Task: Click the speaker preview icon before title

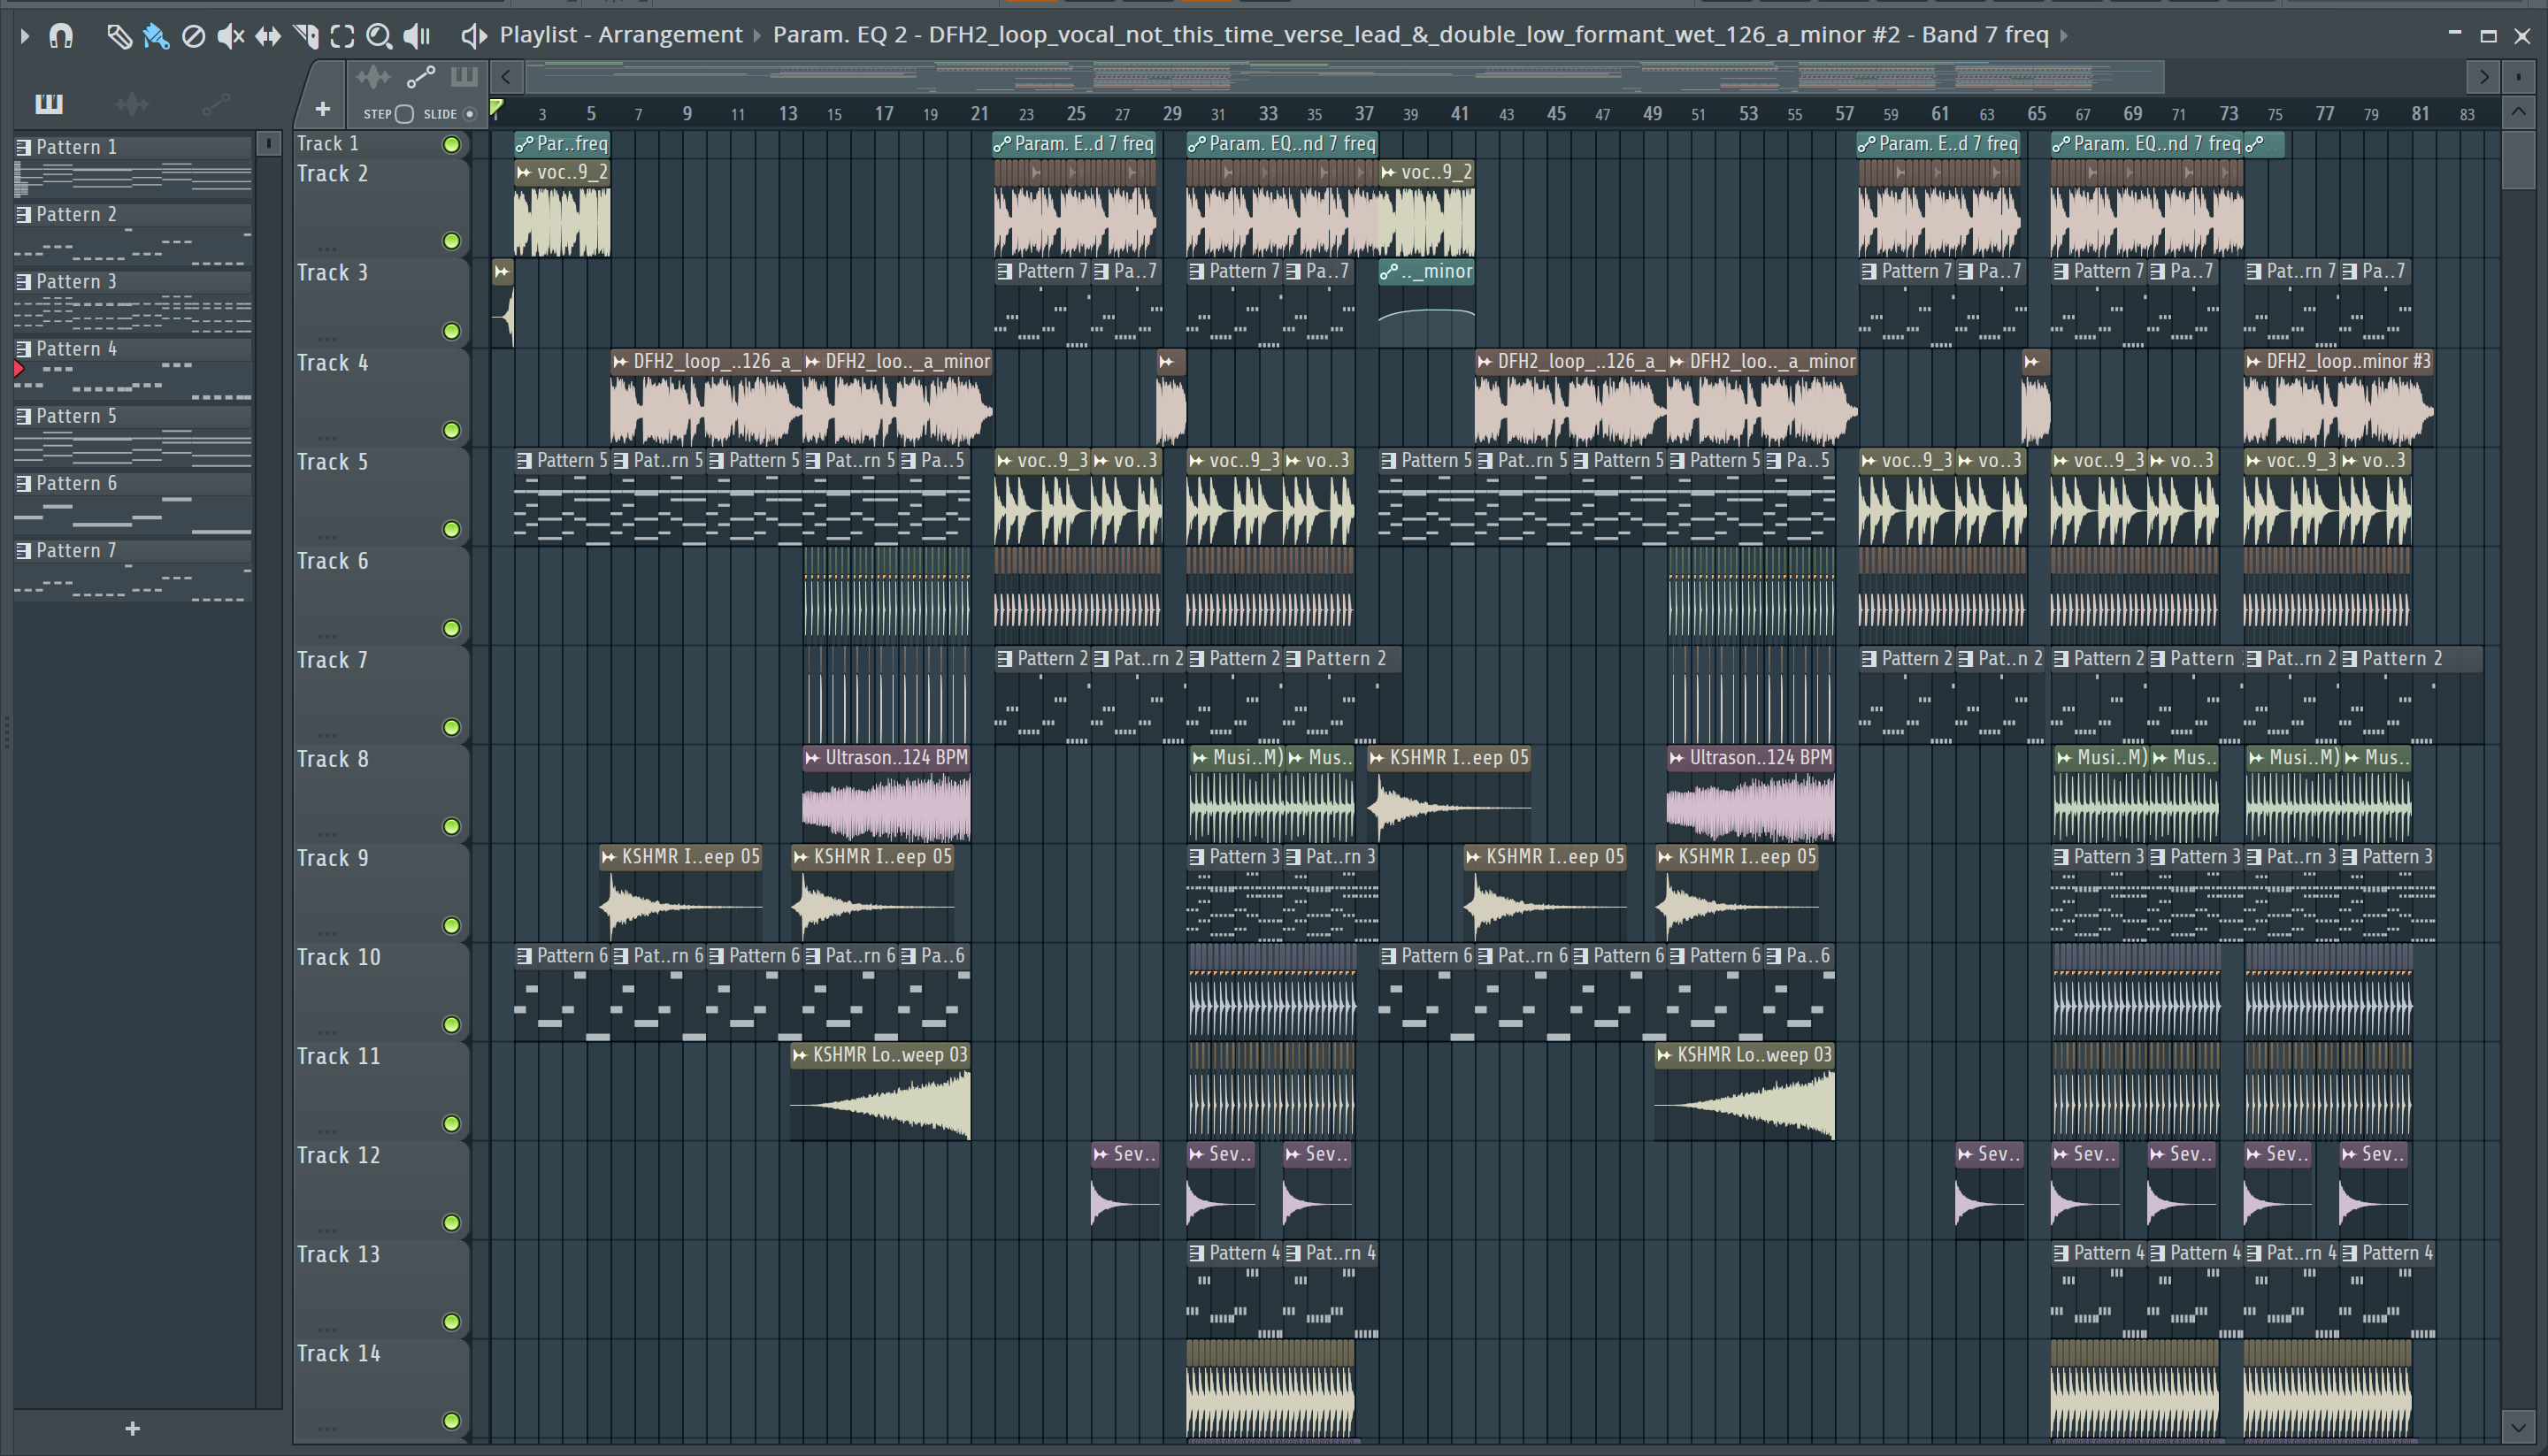Action: (x=474, y=37)
